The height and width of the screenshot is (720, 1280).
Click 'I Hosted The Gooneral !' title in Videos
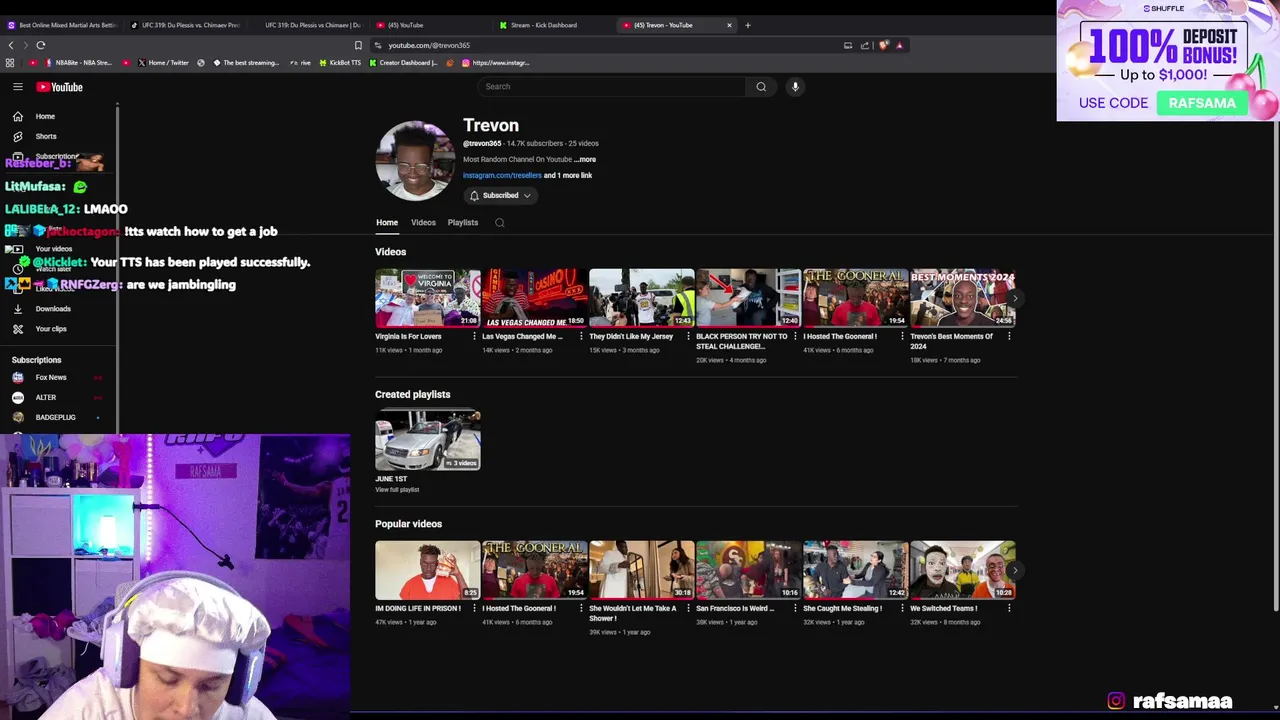click(x=840, y=337)
